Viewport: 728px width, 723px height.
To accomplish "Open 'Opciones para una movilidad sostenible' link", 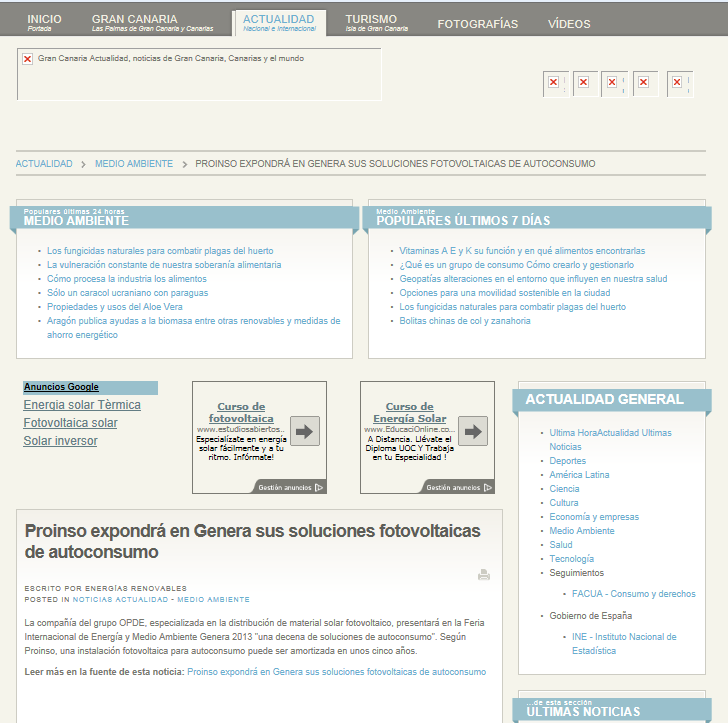I will [x=505, y=293].
